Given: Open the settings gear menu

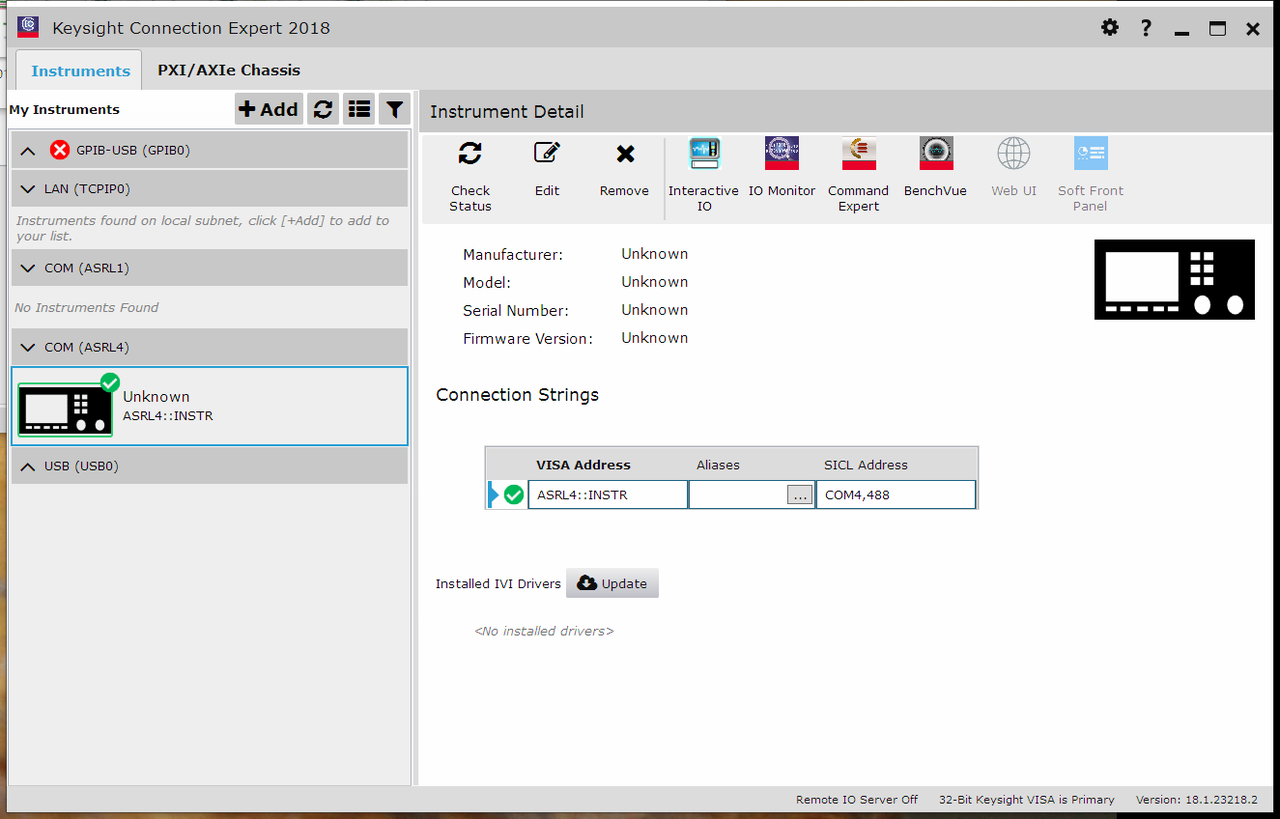Looking at the screenshot, I should pyautogui.click(x=1110, y=27).
